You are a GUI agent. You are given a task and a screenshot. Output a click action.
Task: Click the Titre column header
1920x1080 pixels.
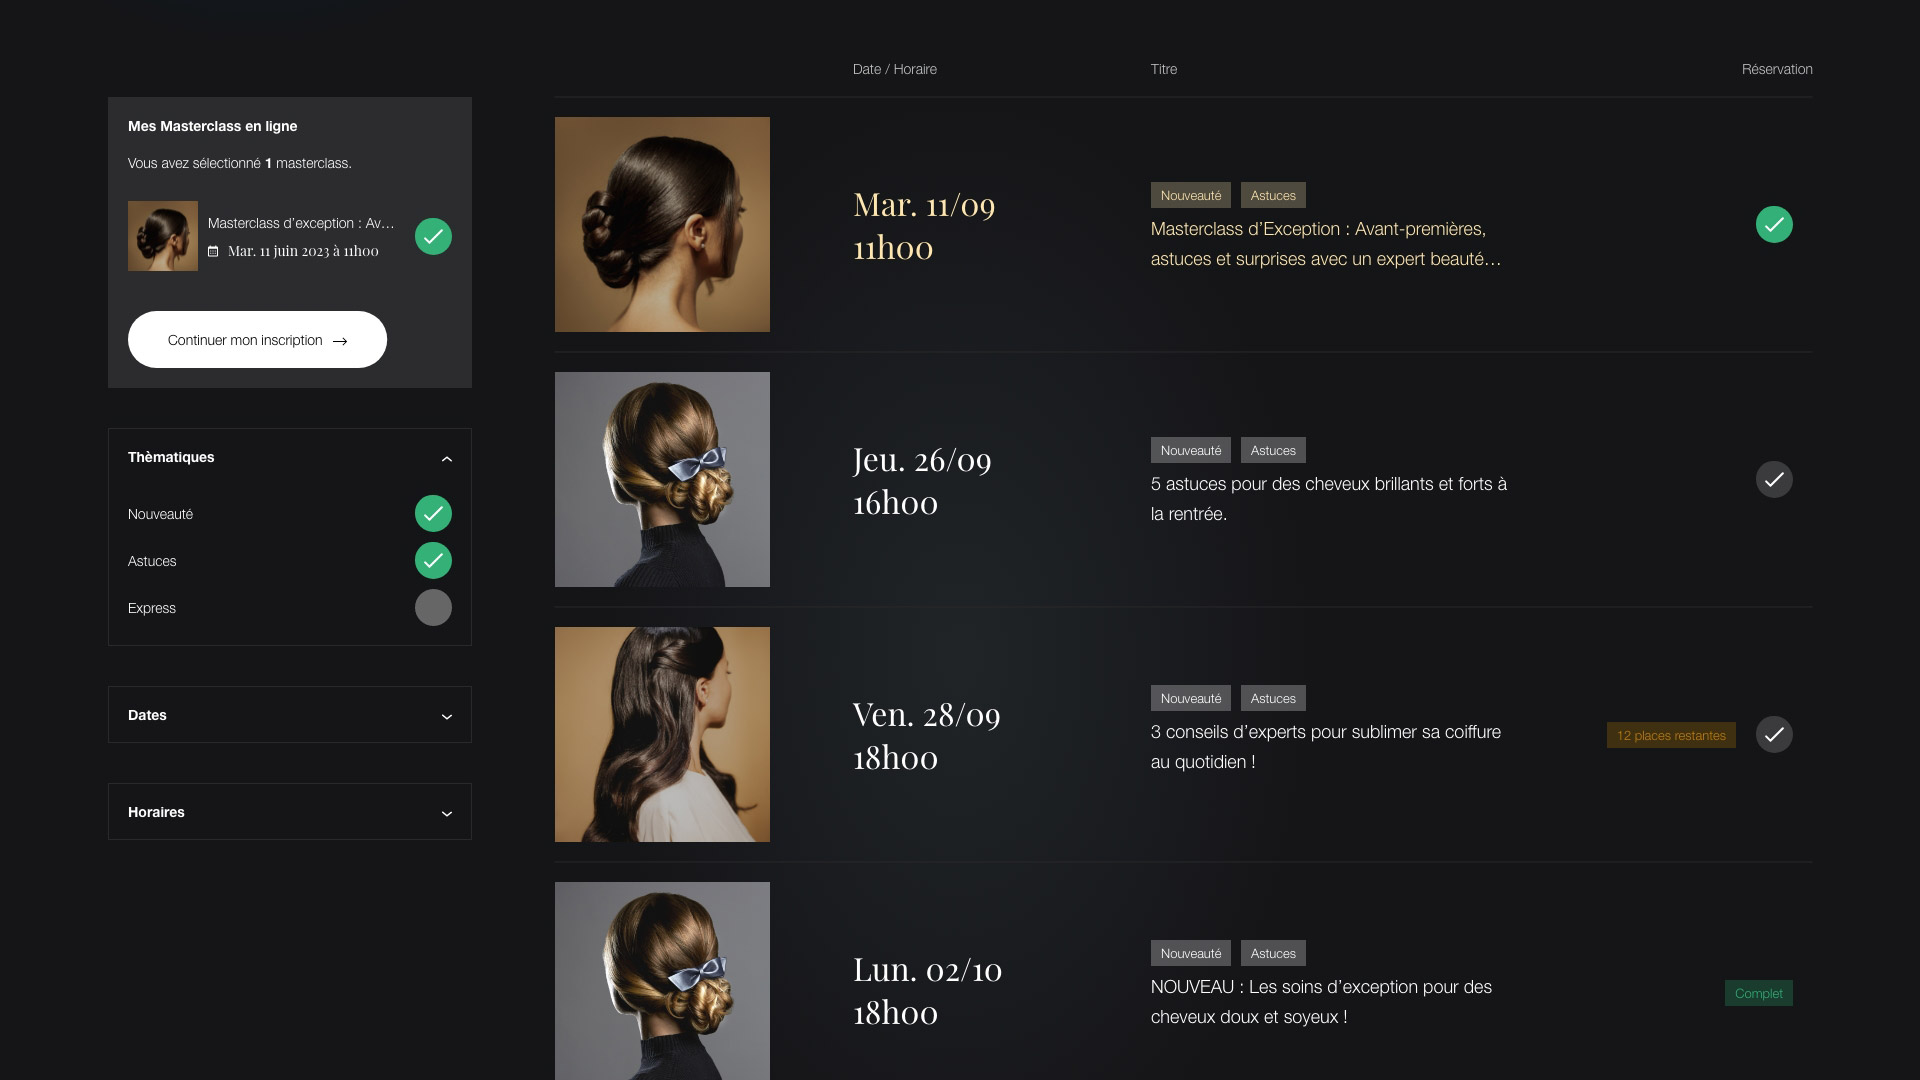[1163, 69]
